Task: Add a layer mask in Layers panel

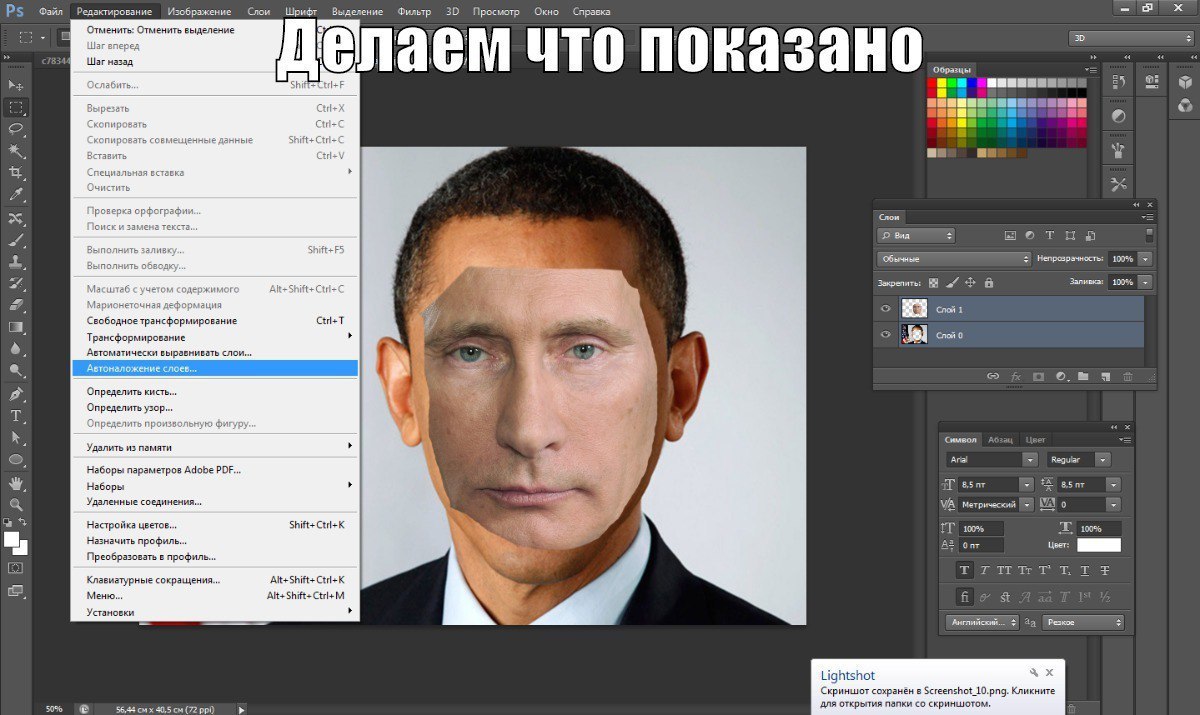Action: coord(1038,376)
